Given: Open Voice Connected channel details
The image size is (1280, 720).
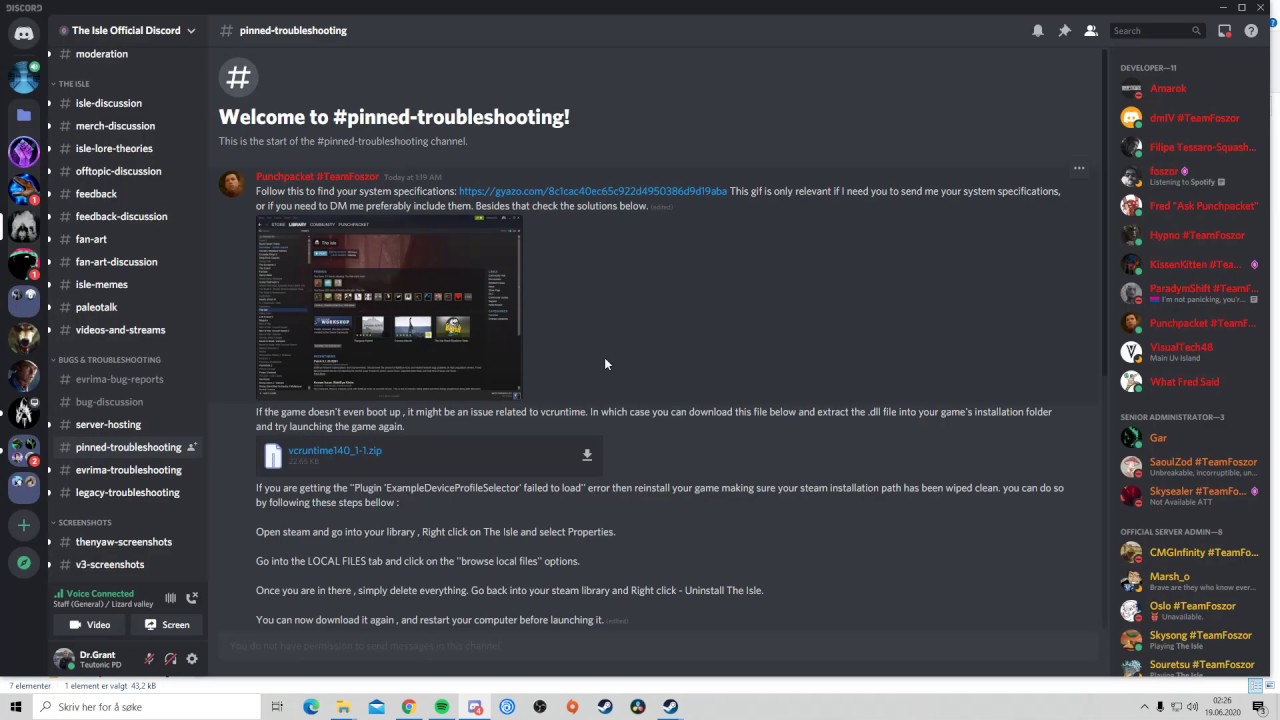Looking at the screenshot, I should tap(105, 598).
